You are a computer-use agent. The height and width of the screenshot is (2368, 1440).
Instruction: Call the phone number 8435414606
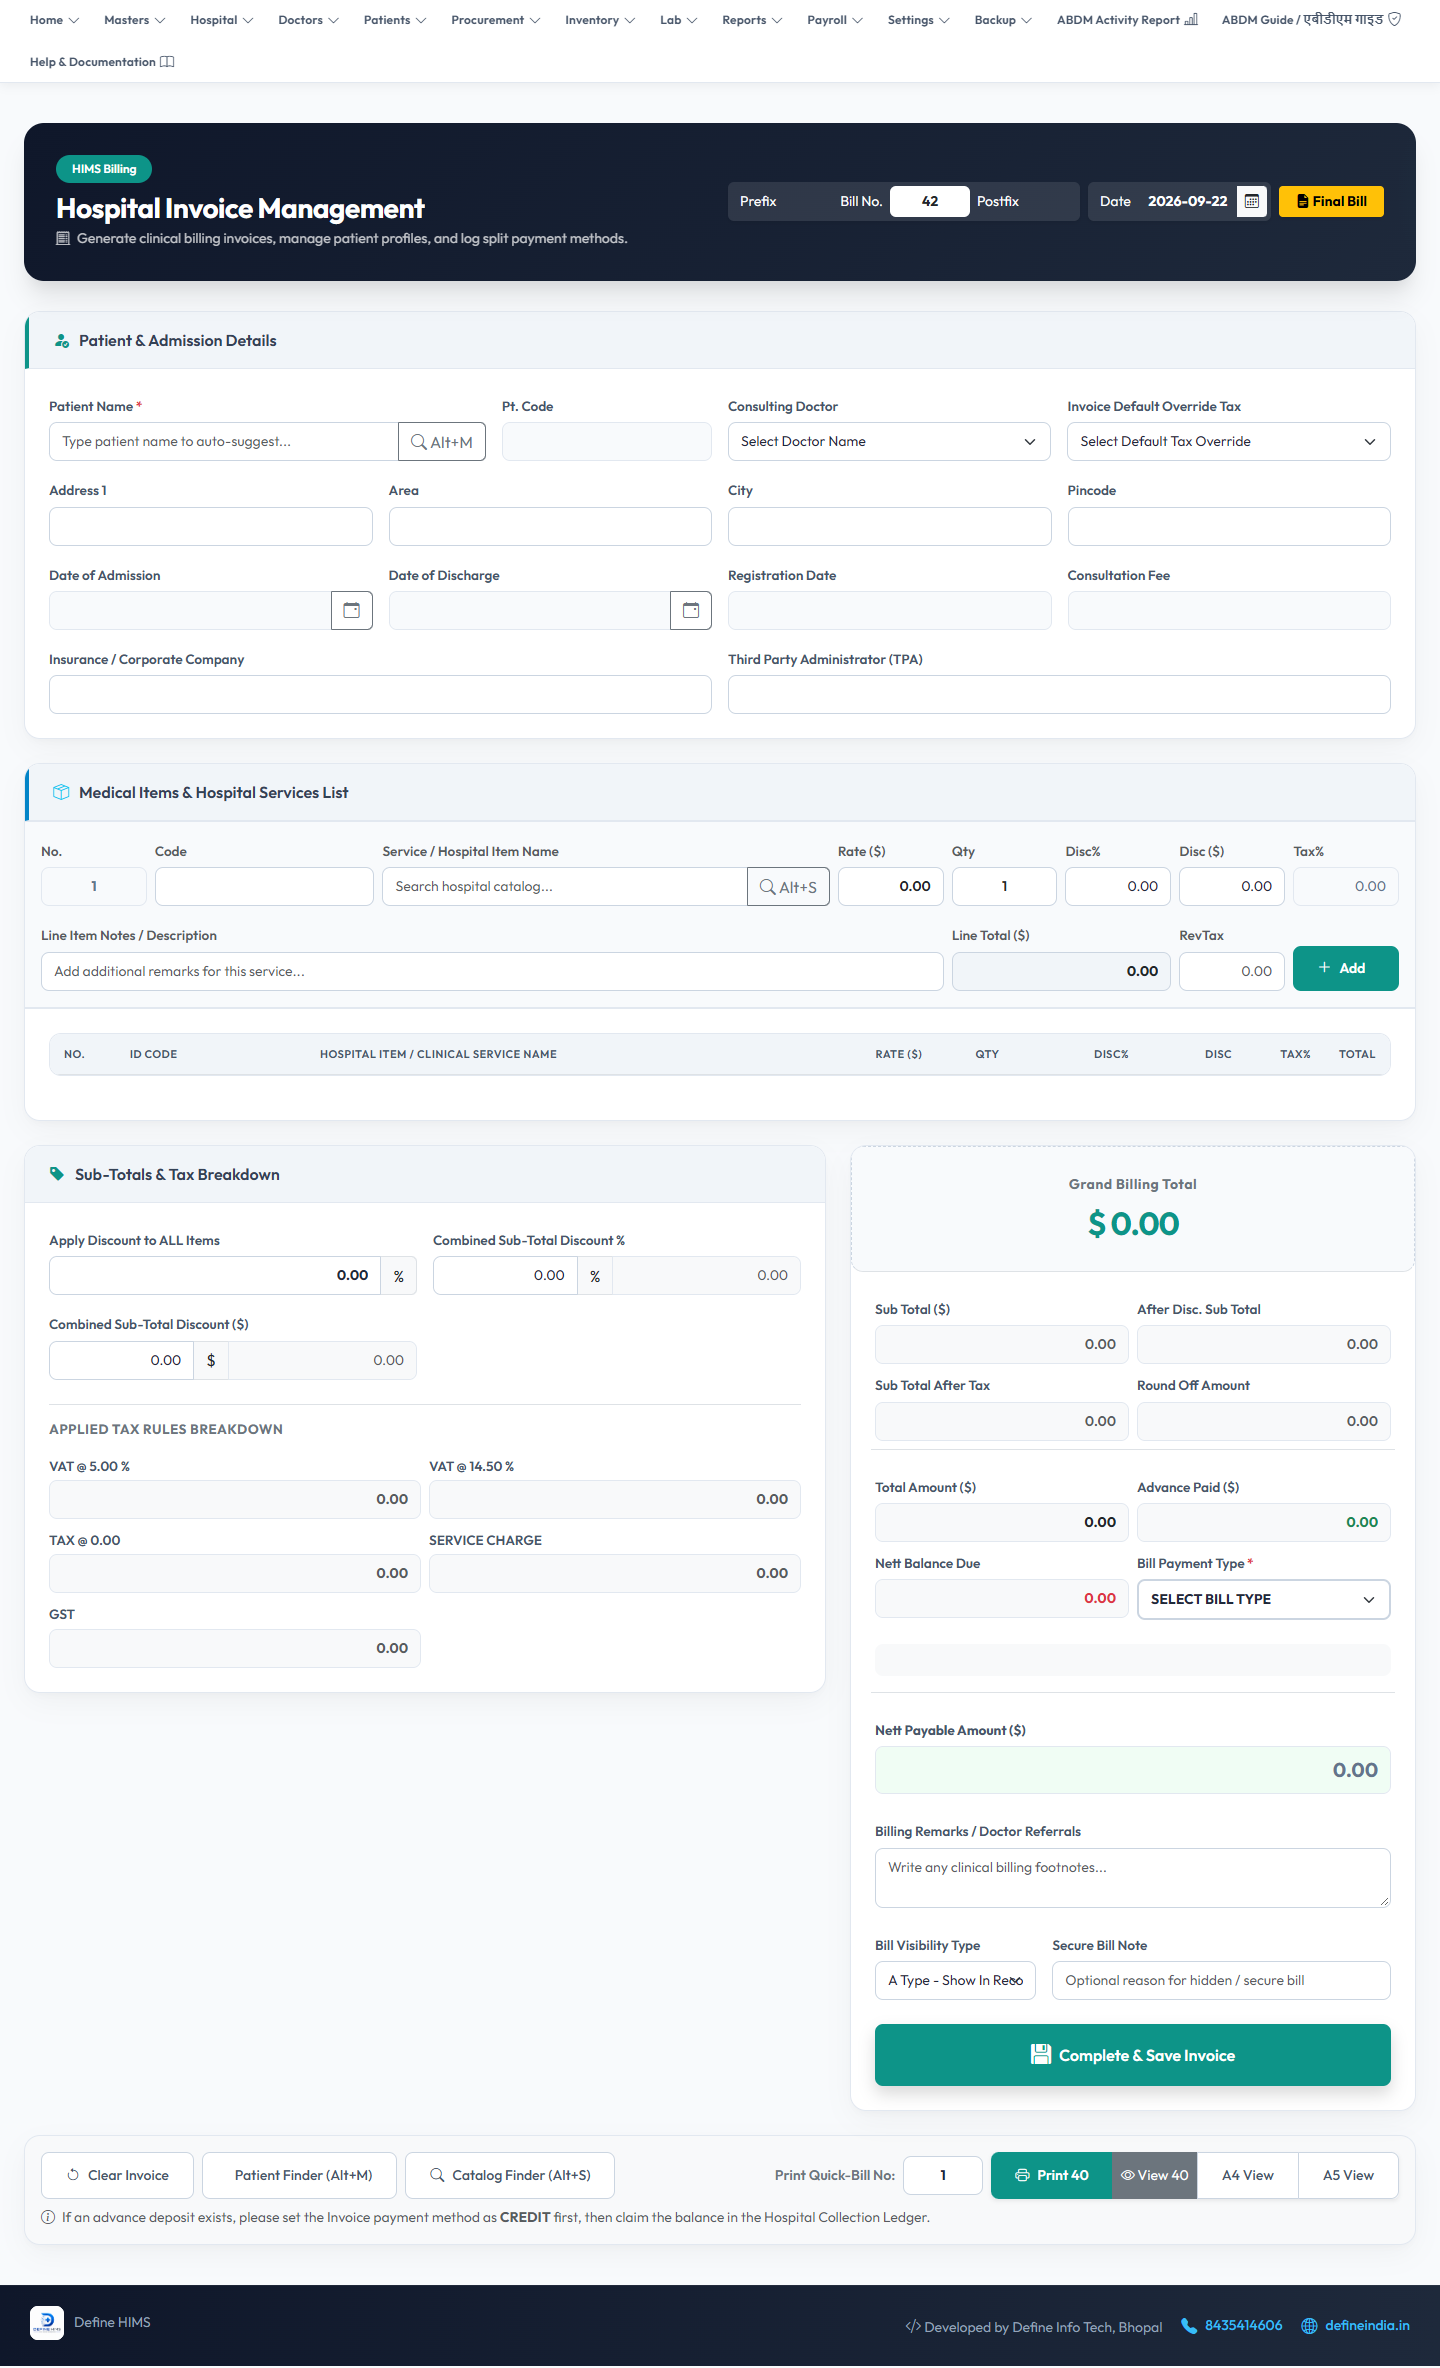click(1232, 2325)
